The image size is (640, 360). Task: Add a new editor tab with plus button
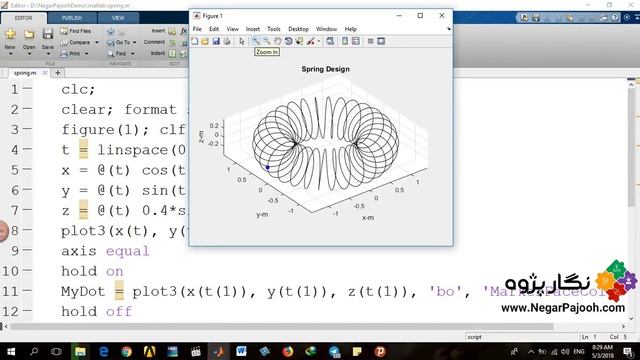[x=58, y=73]
